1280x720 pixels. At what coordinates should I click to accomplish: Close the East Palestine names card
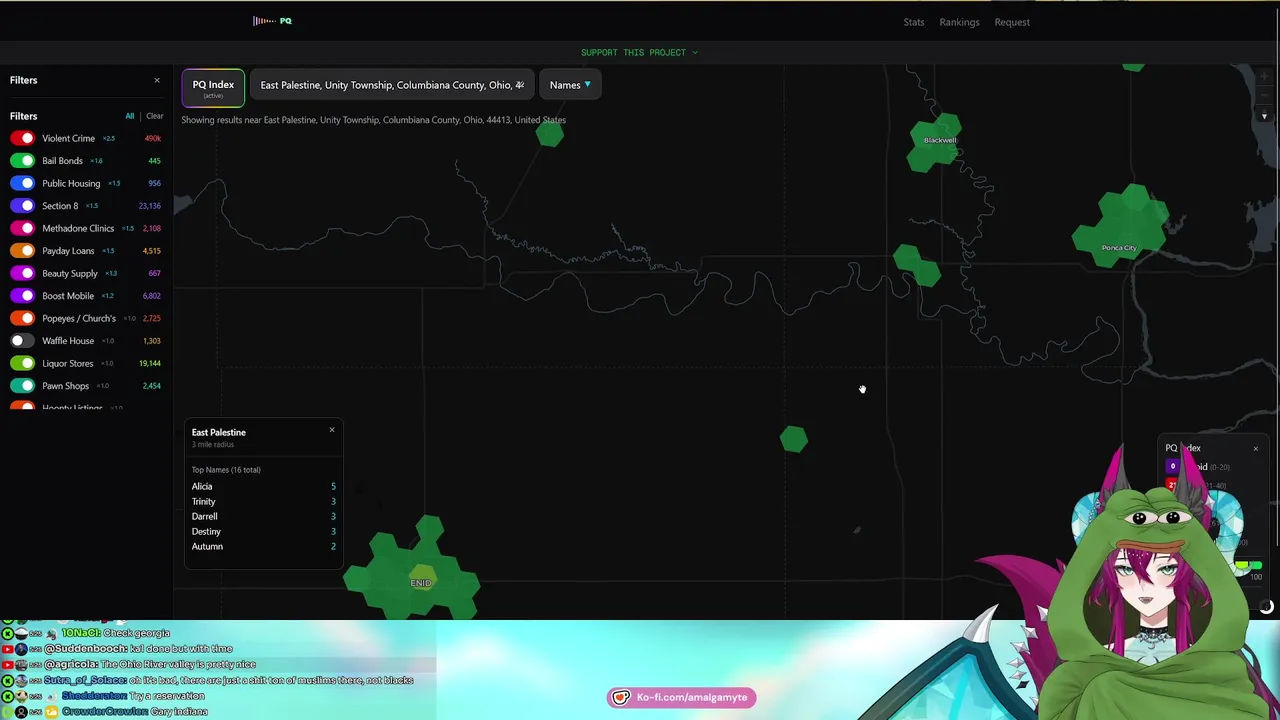click(x=332, y=430)
